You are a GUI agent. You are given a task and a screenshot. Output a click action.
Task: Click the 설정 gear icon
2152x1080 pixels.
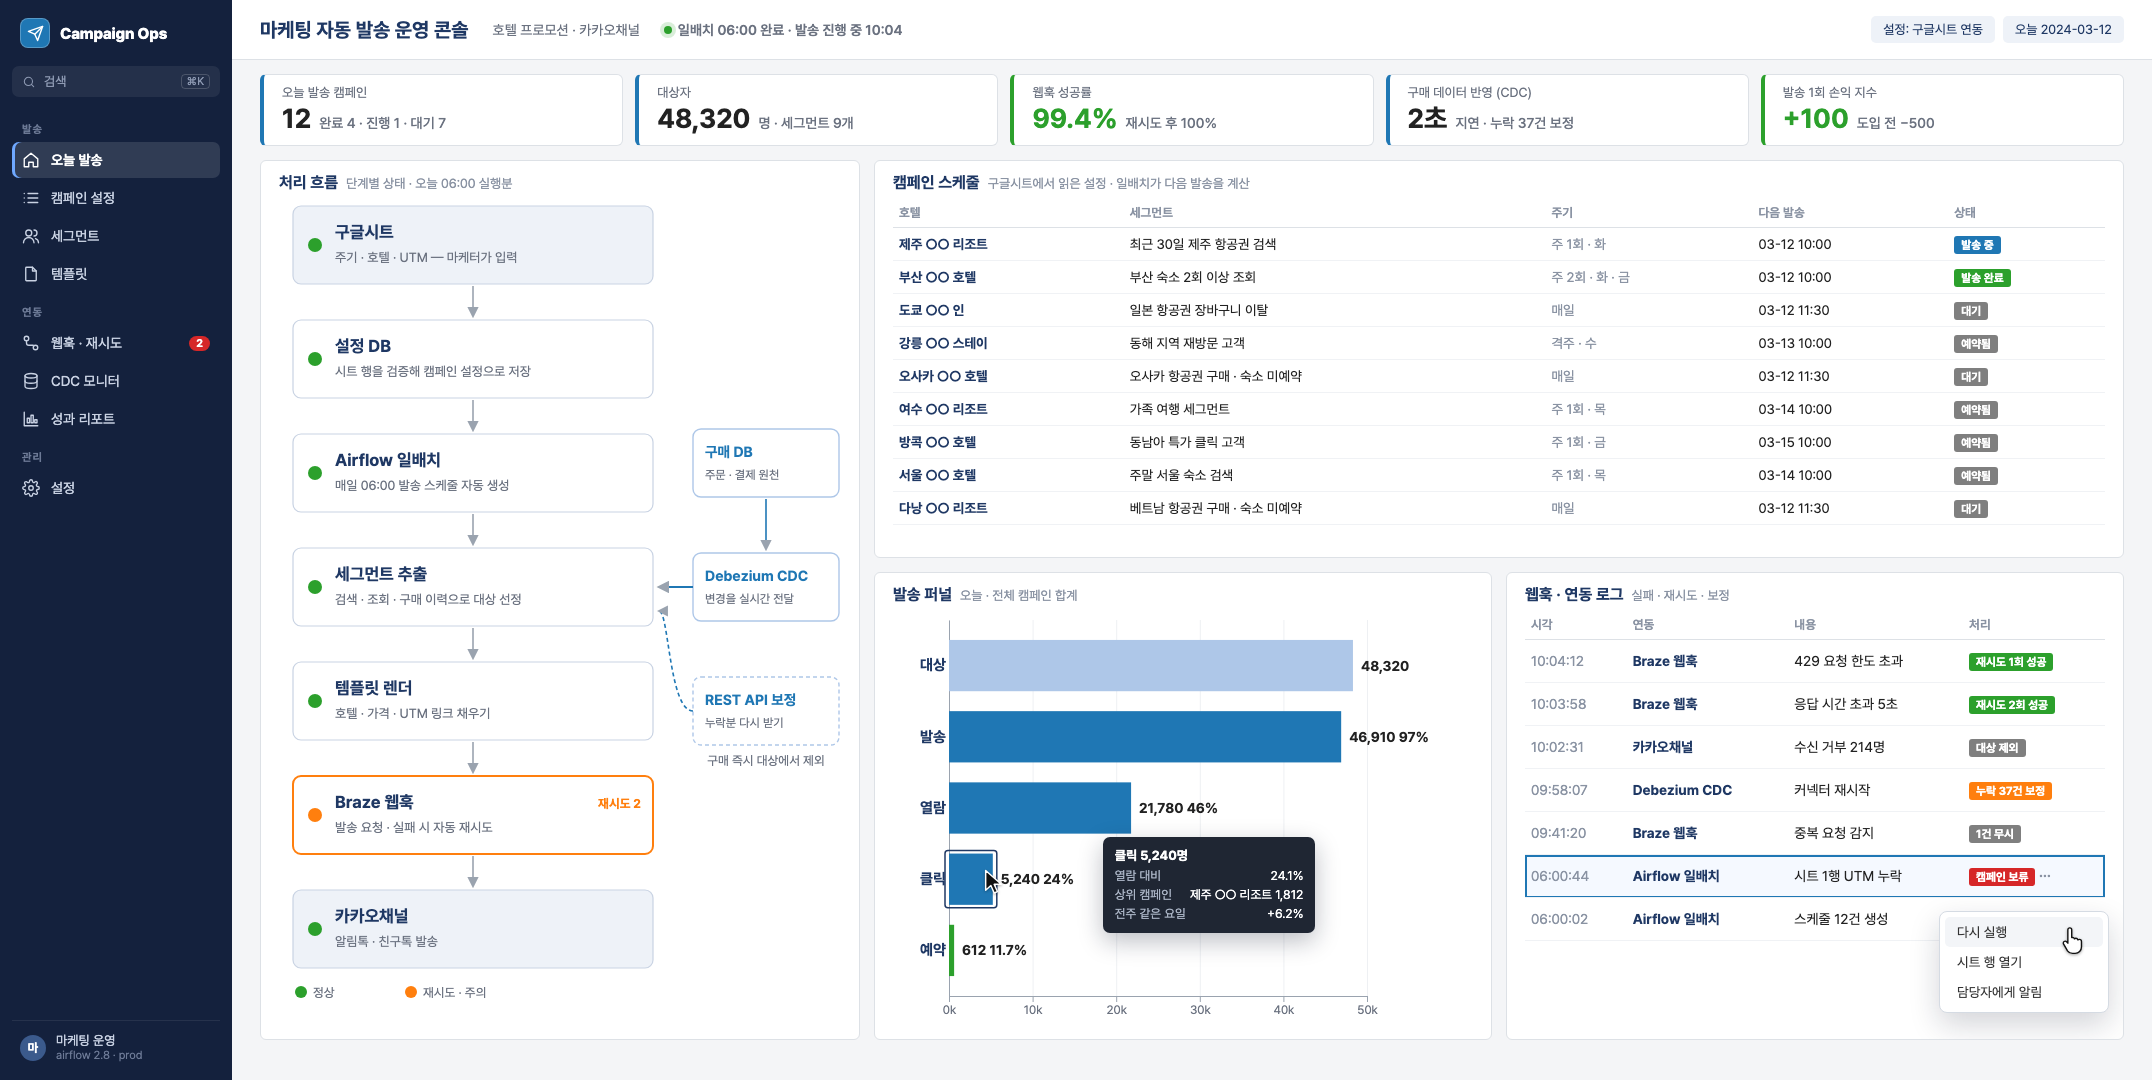pos(31,488)
